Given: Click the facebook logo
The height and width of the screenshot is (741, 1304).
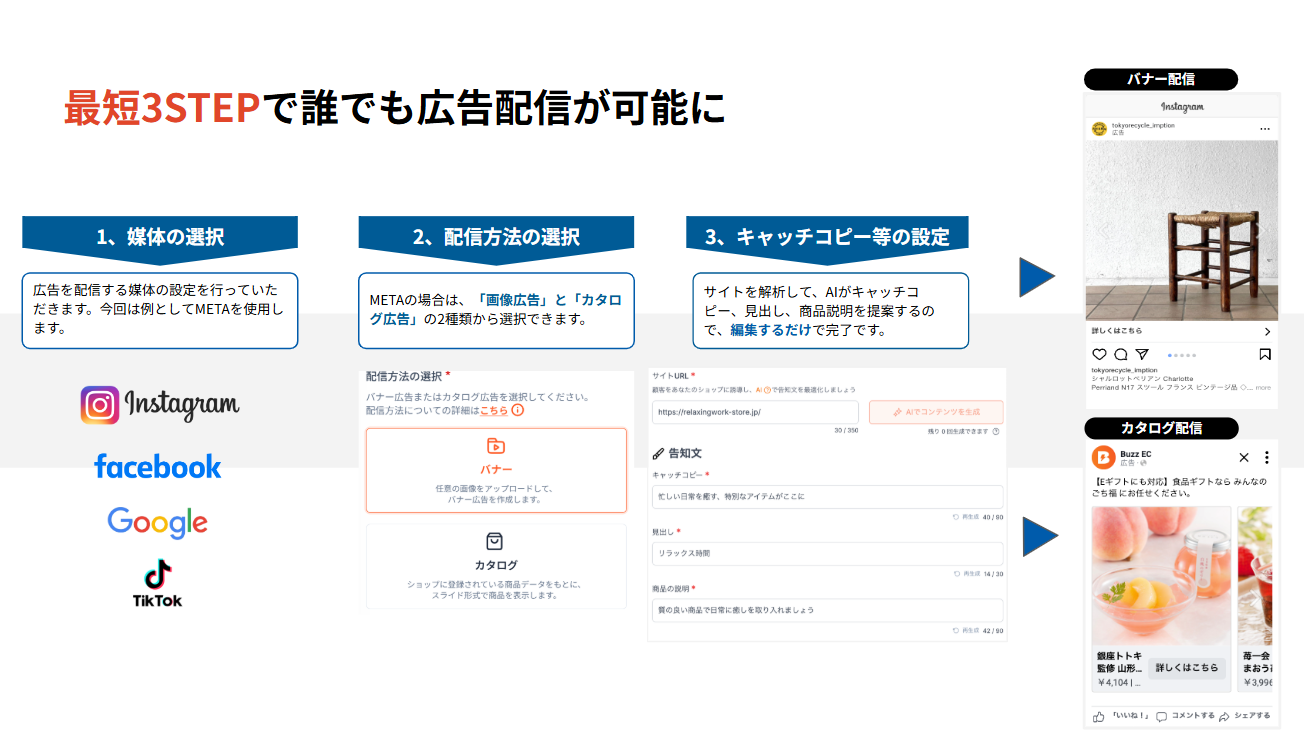Looking at the screenshot, I should 158,466.
